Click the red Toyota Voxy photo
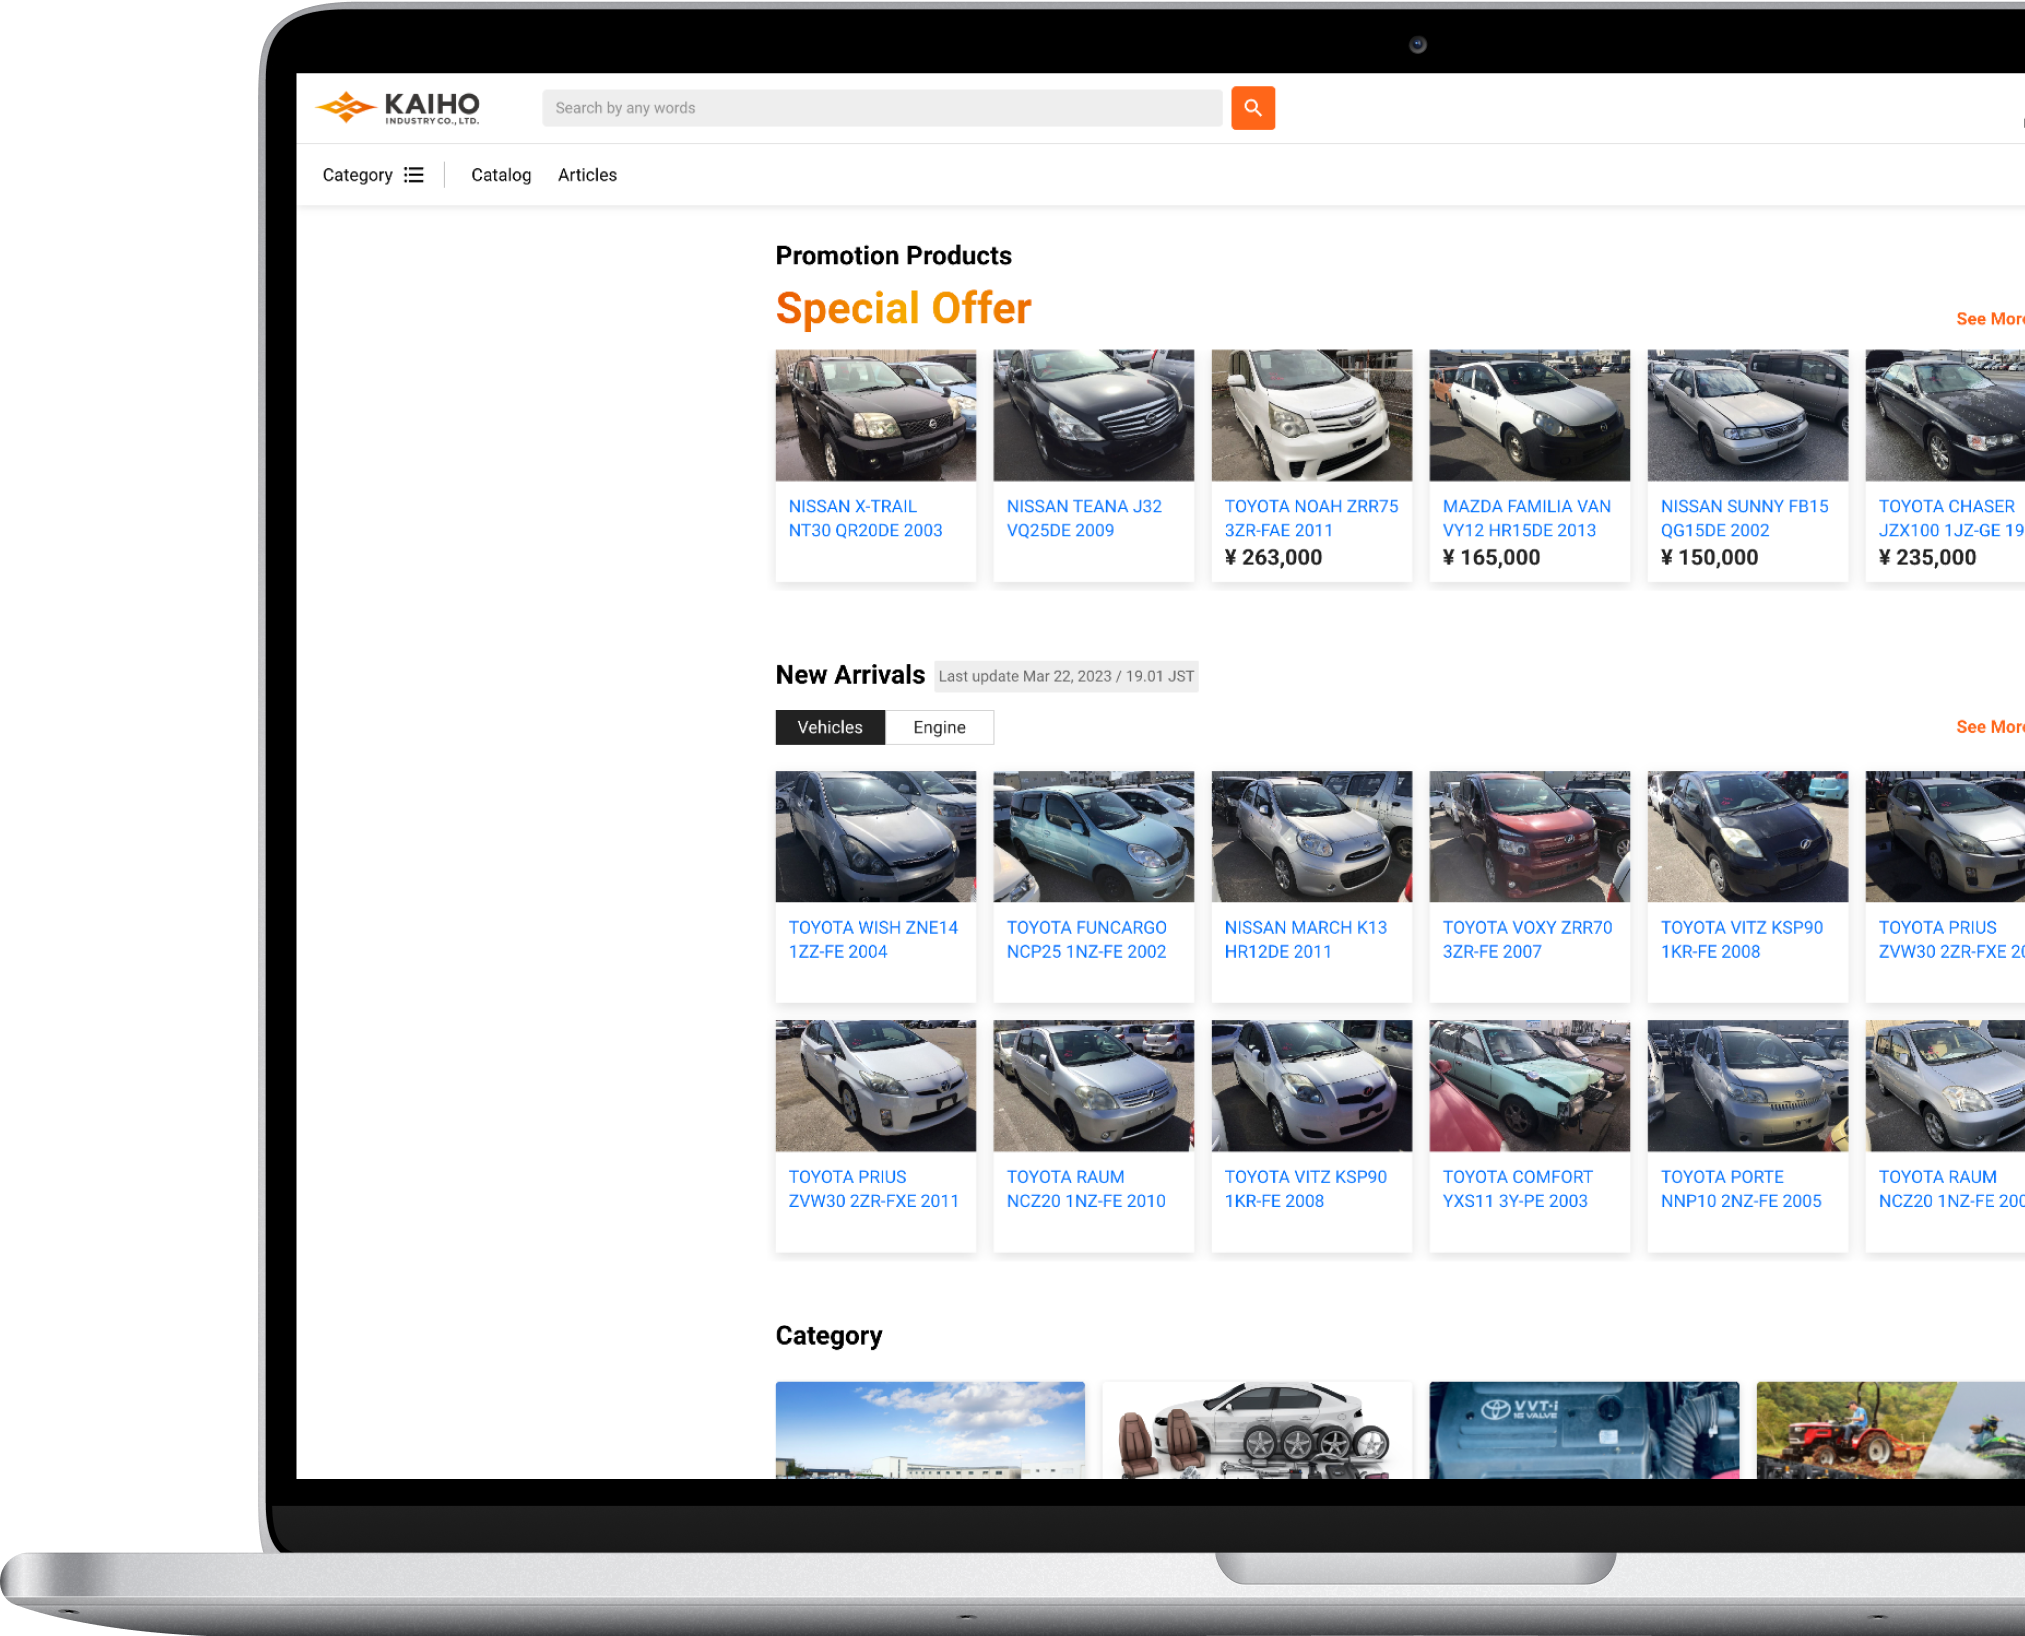2025x1636 pixels. coord(1530,836)
